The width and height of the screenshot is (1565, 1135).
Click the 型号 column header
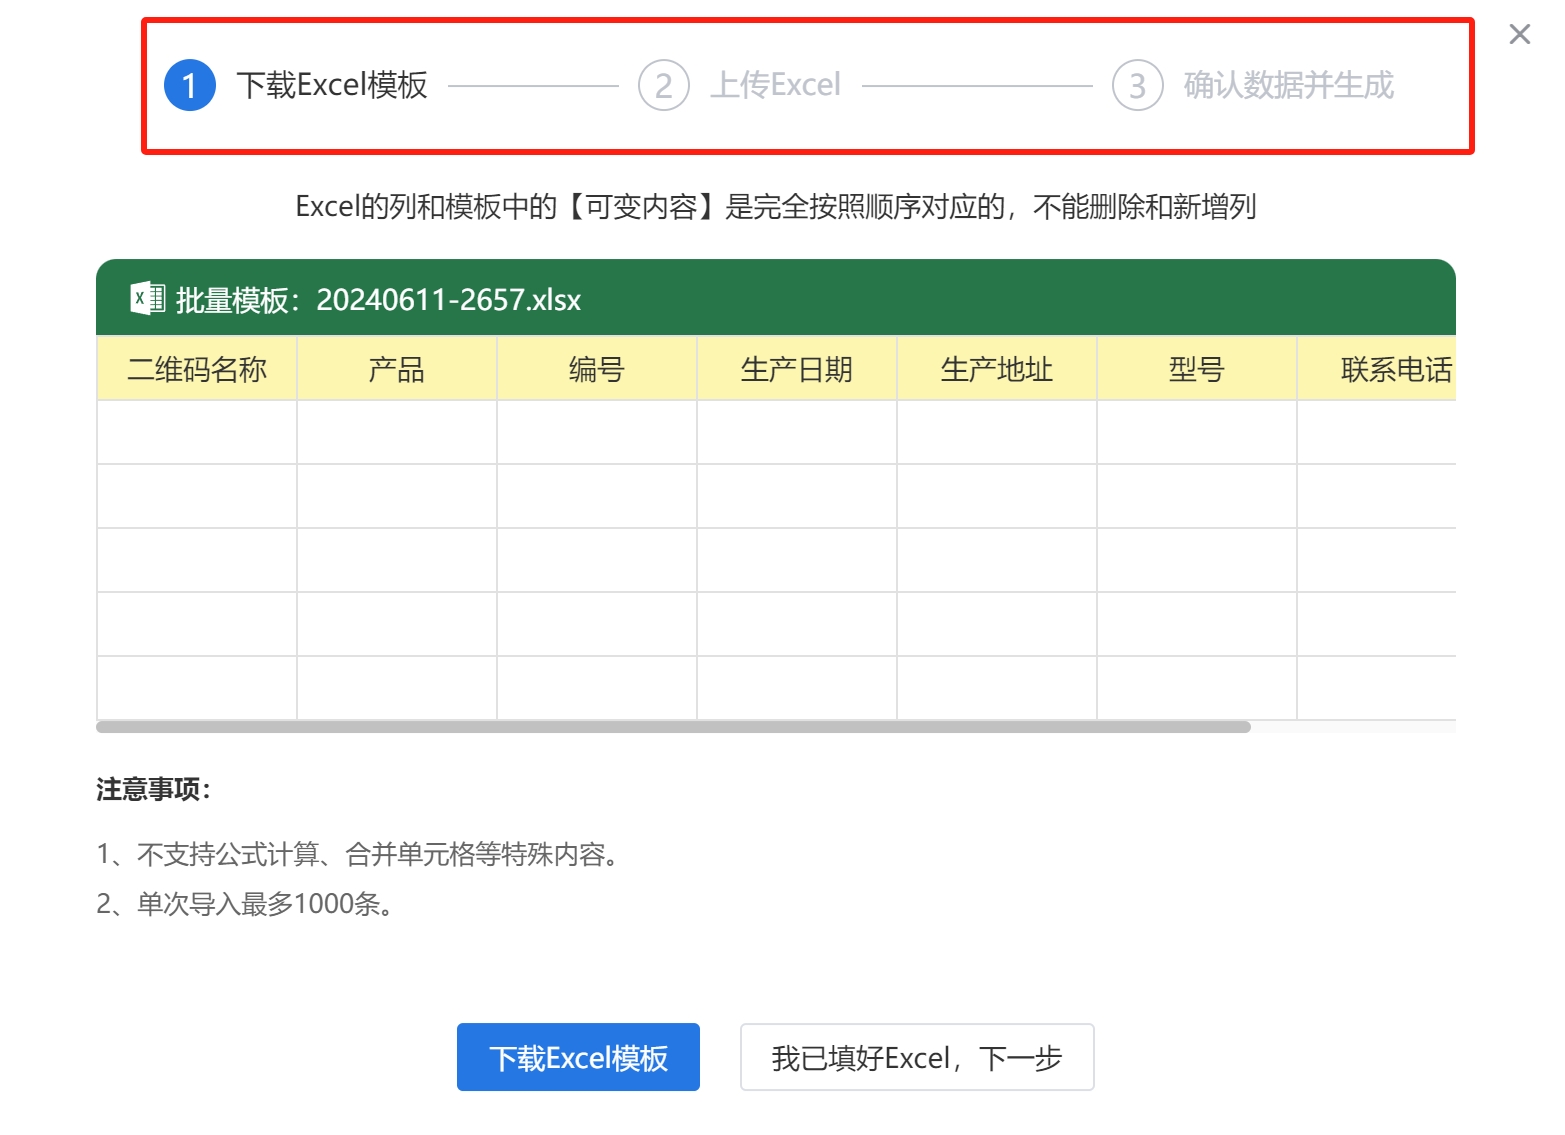pos(1197,370)
